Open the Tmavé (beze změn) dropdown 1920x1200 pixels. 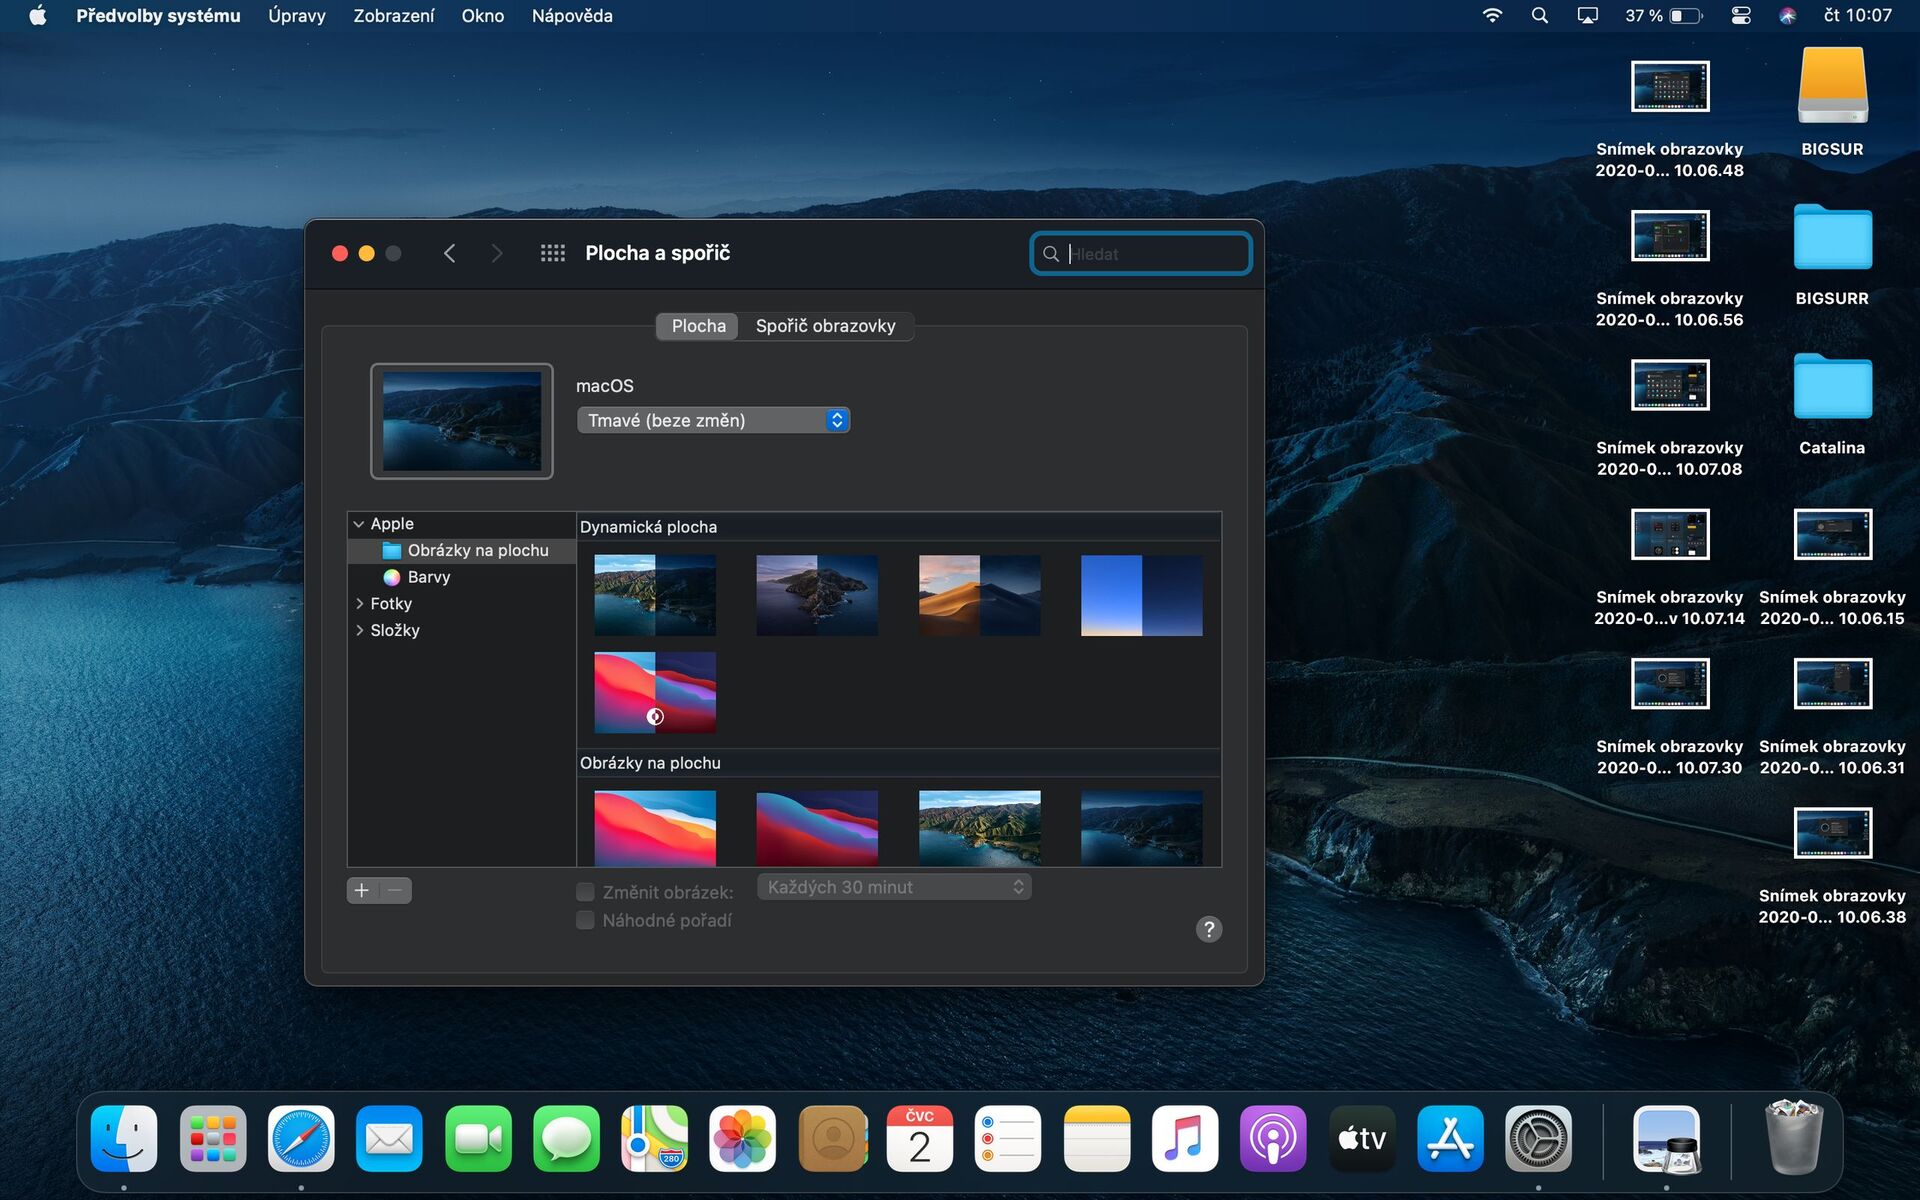click(x=713, y=420)
